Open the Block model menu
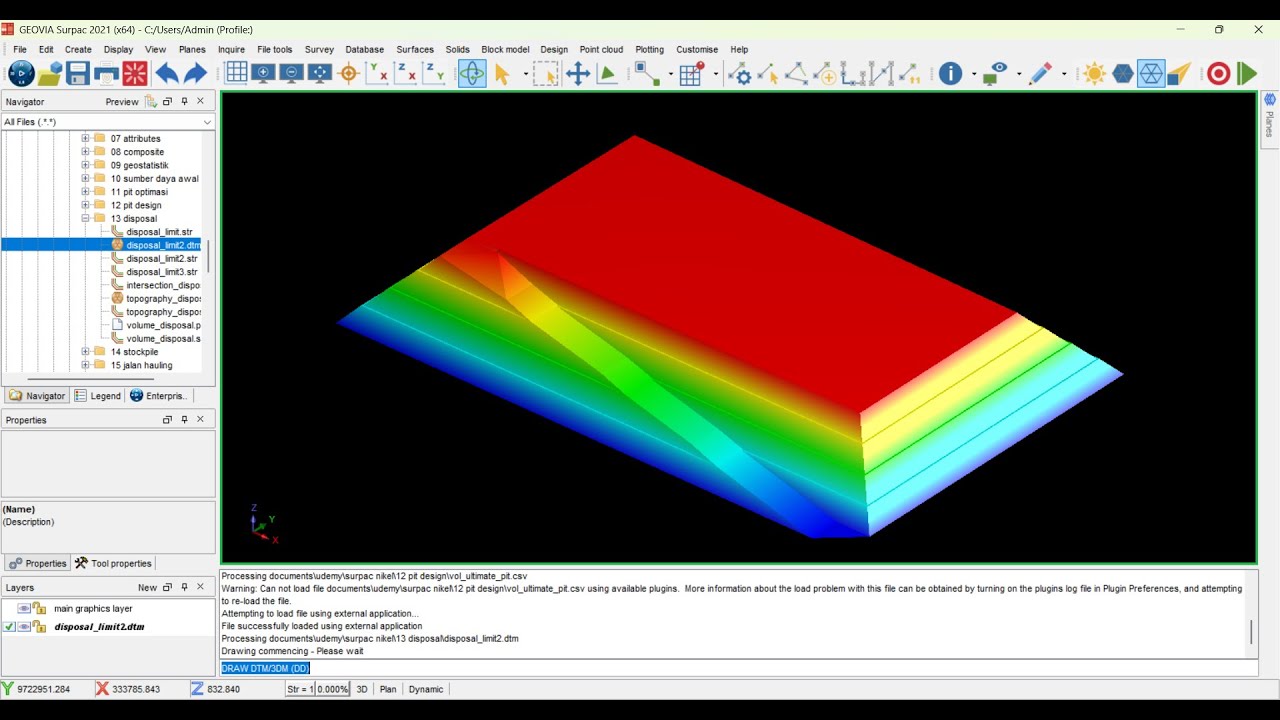Image resolution: width=1280 pixels, height=720 pixels. (x=505, y=49)
